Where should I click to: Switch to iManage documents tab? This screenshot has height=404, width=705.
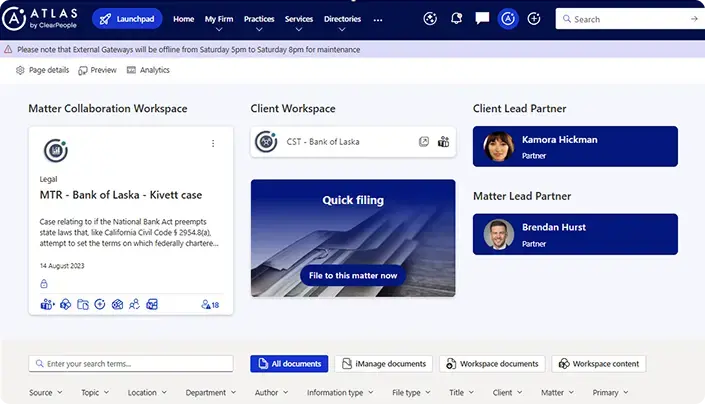[385, 364]
